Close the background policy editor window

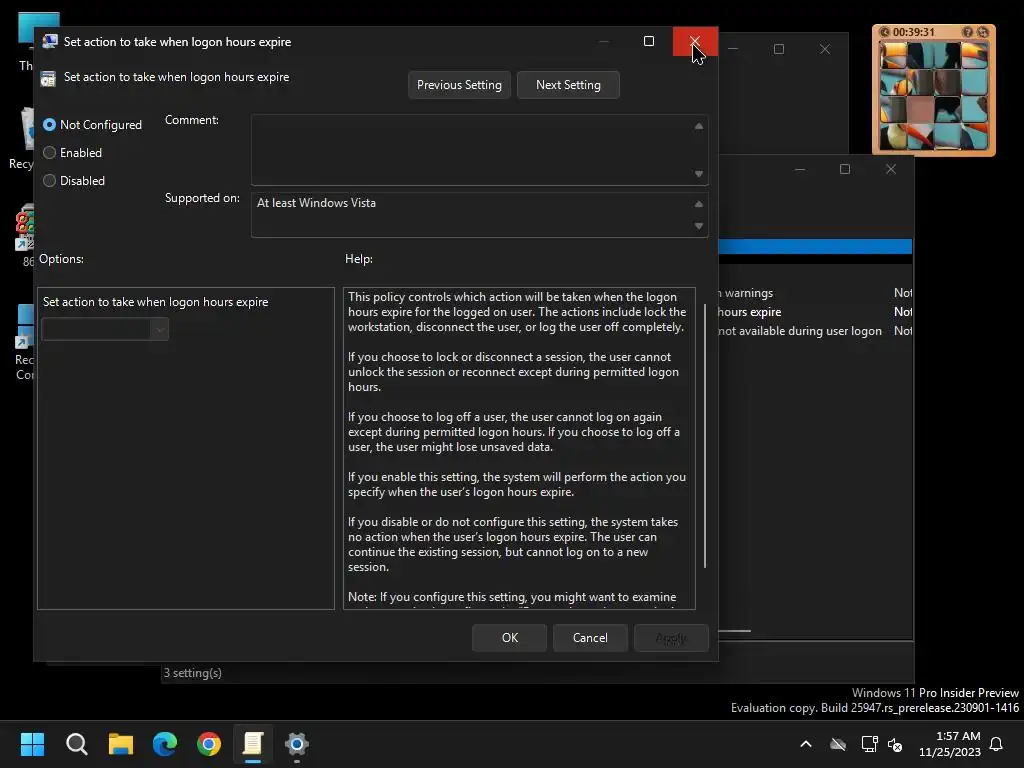point(891,169)
